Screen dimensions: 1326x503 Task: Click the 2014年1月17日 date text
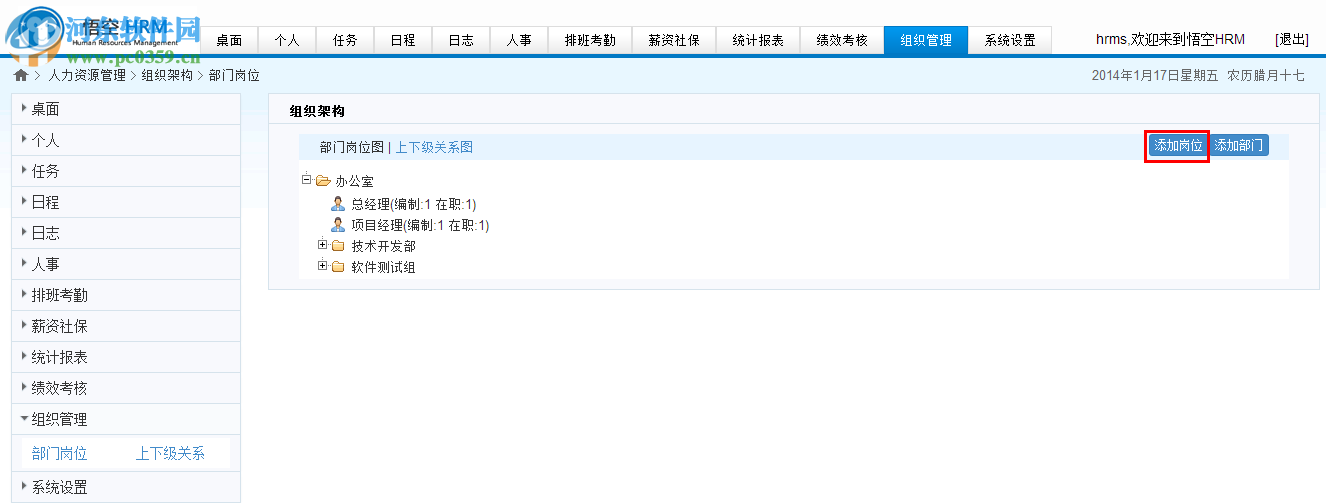tap(1155, 75)
